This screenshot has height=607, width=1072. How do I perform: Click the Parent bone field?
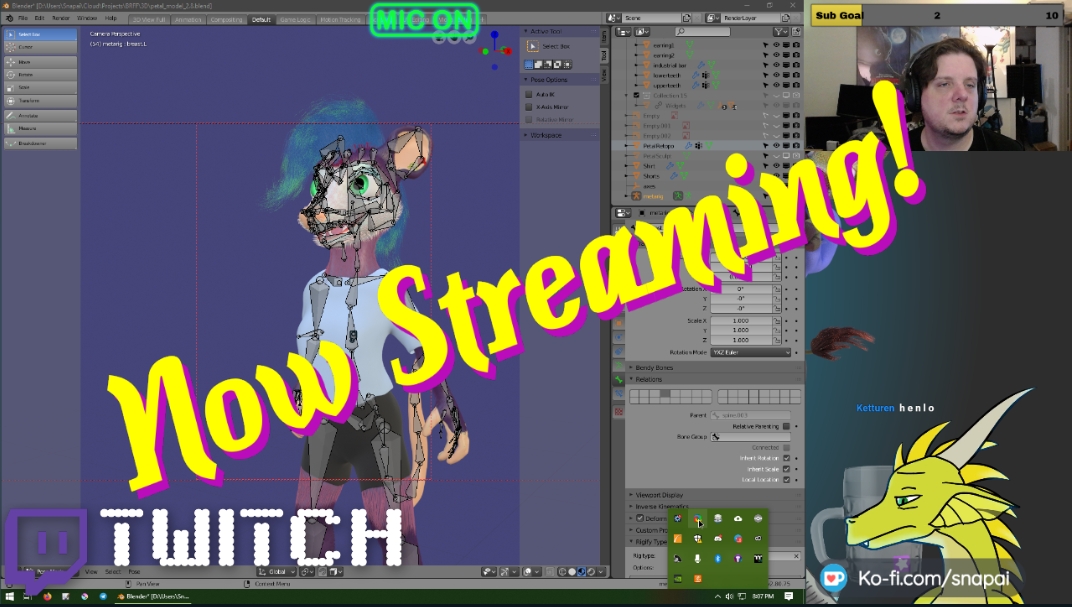pyautogui.click(x=750, y=415)
